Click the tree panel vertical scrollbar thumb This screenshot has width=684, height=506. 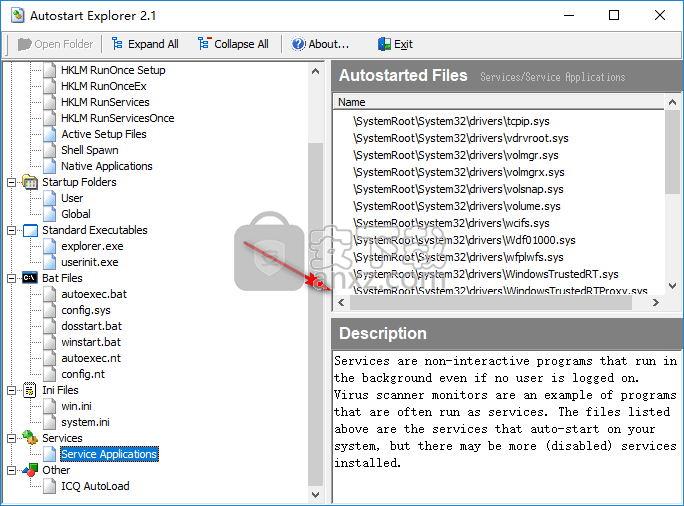[315, 315]
